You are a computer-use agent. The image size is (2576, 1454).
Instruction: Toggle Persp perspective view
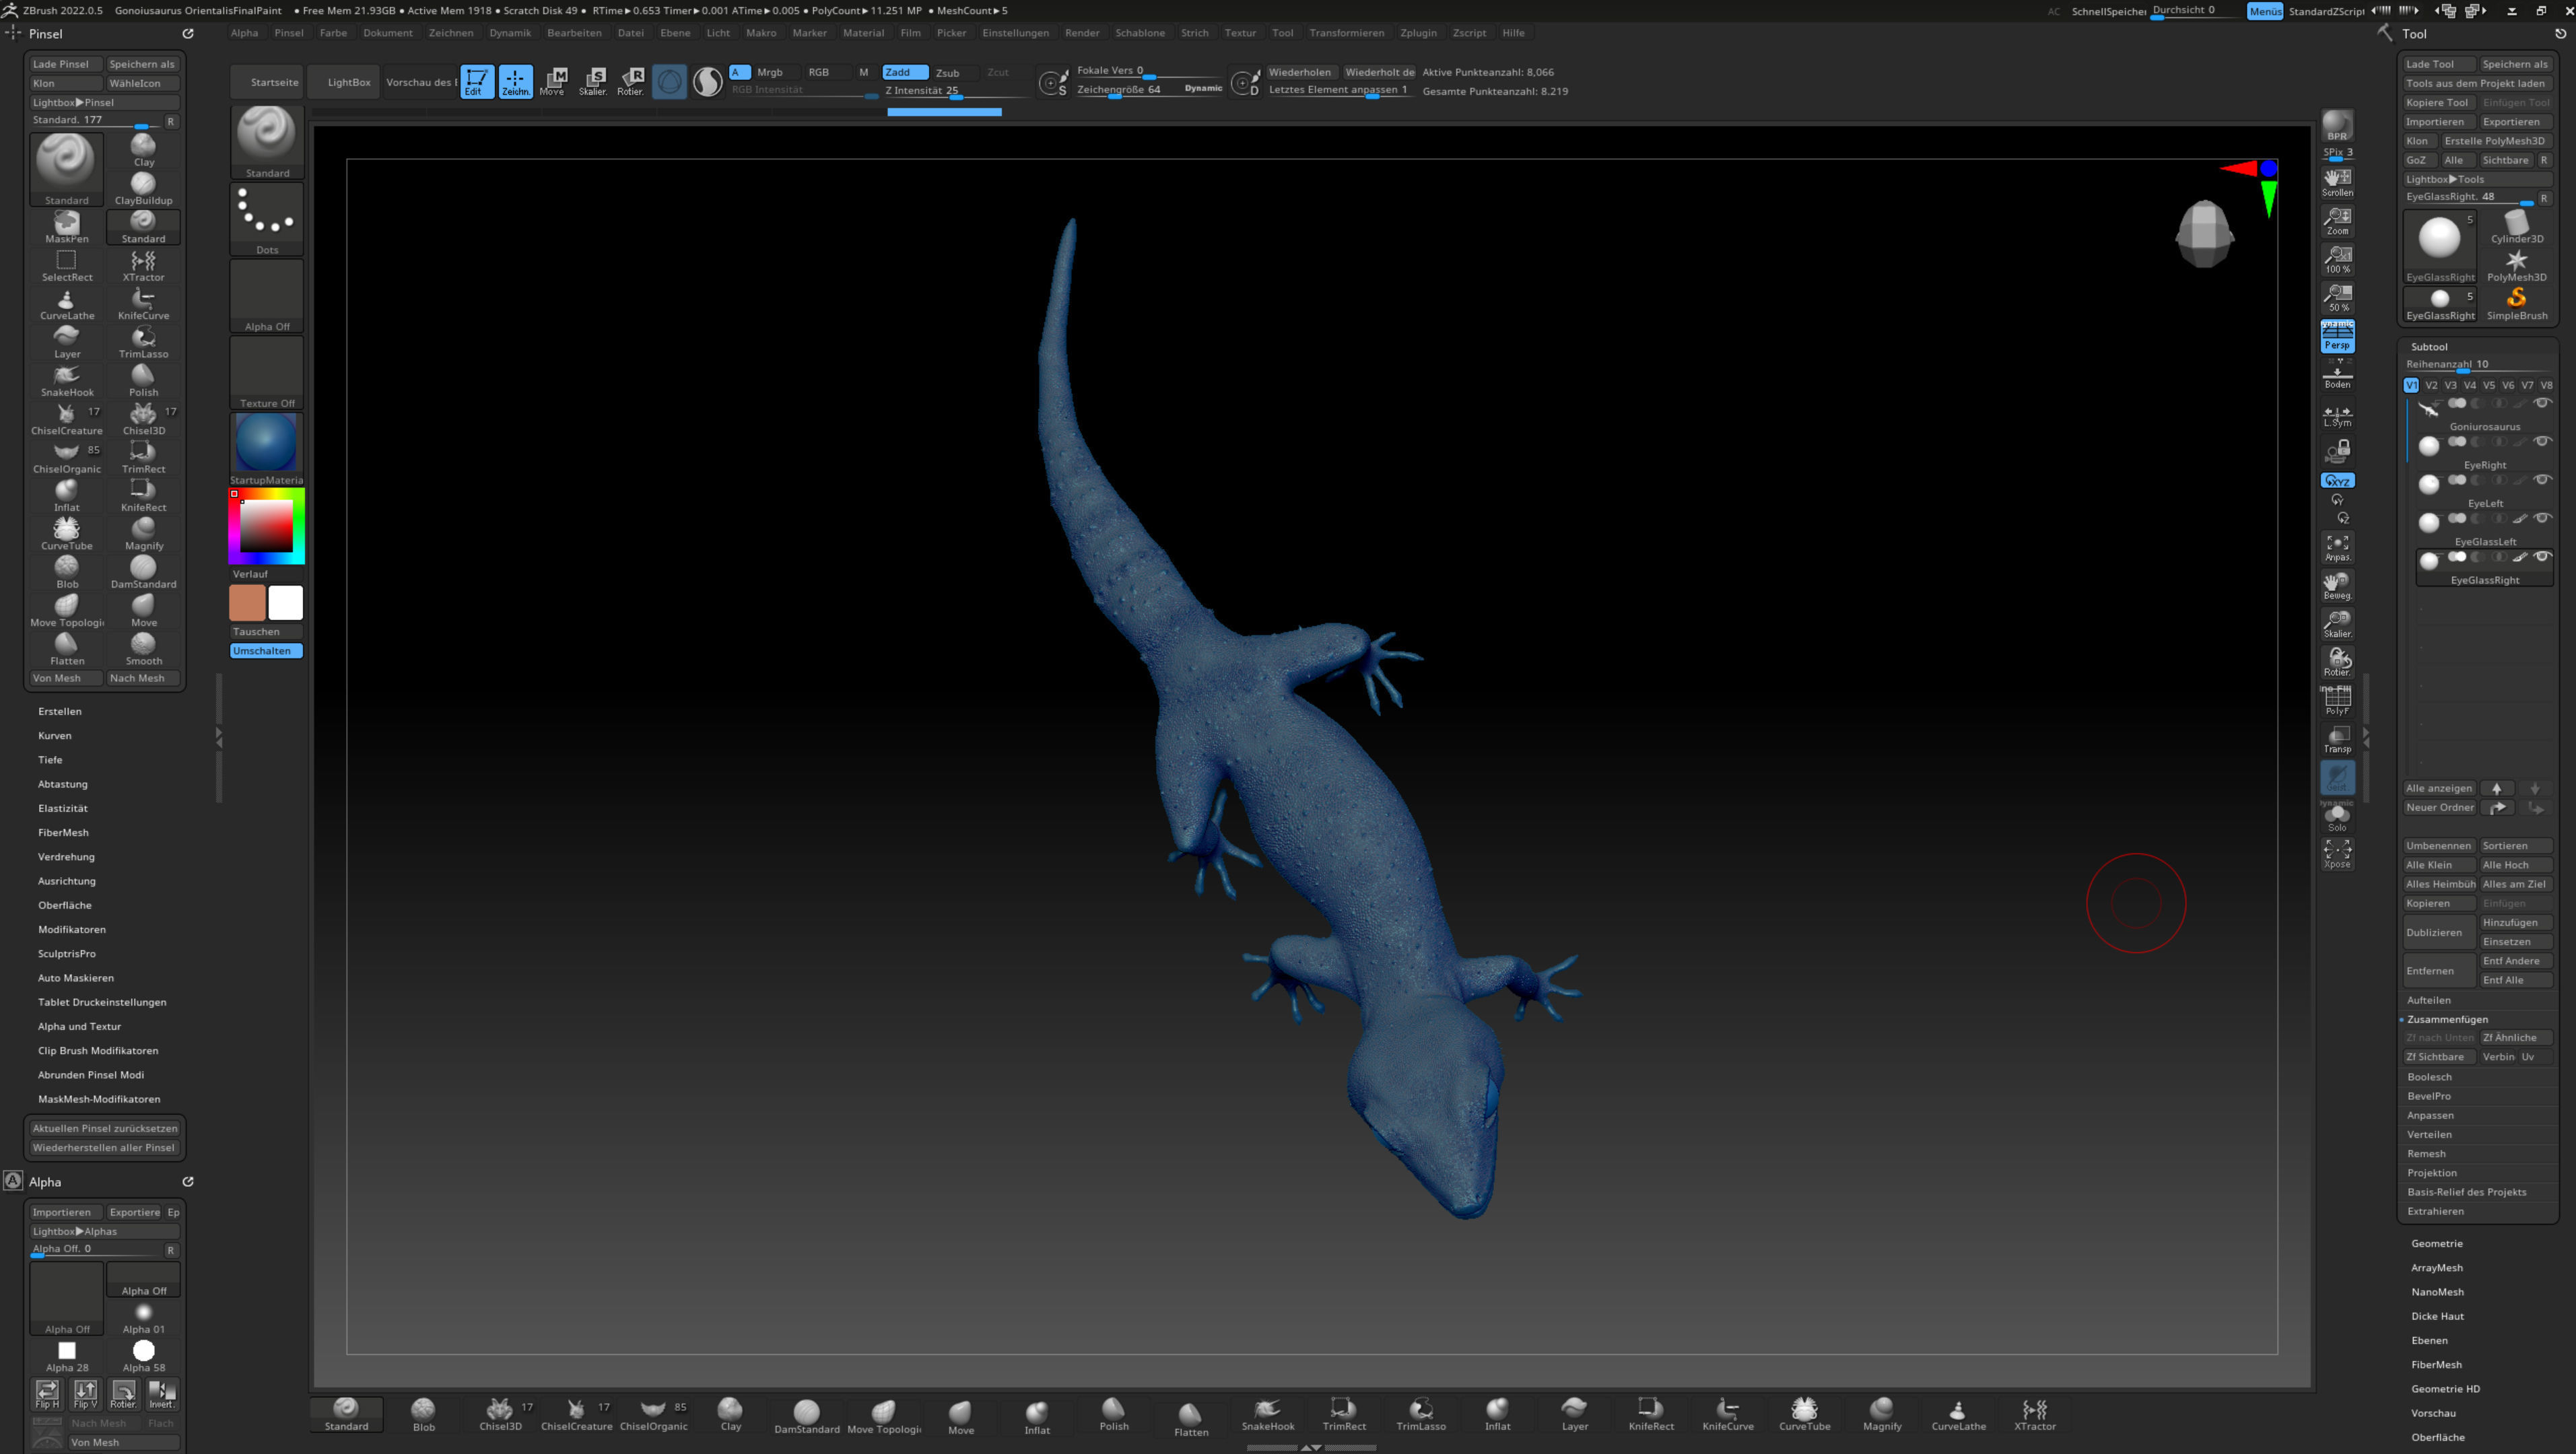coord(2337,337)
